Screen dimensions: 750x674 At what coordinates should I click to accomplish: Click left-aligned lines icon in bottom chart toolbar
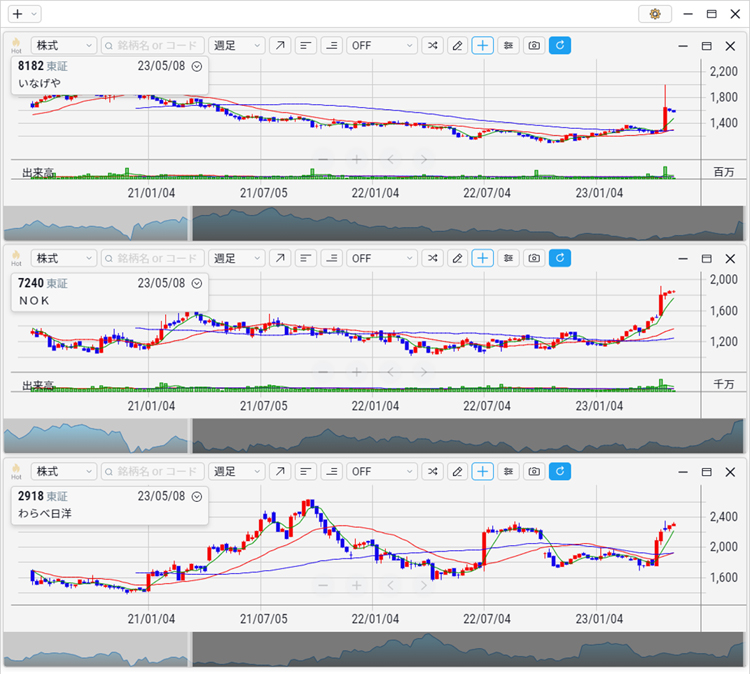tap(305, 471)
